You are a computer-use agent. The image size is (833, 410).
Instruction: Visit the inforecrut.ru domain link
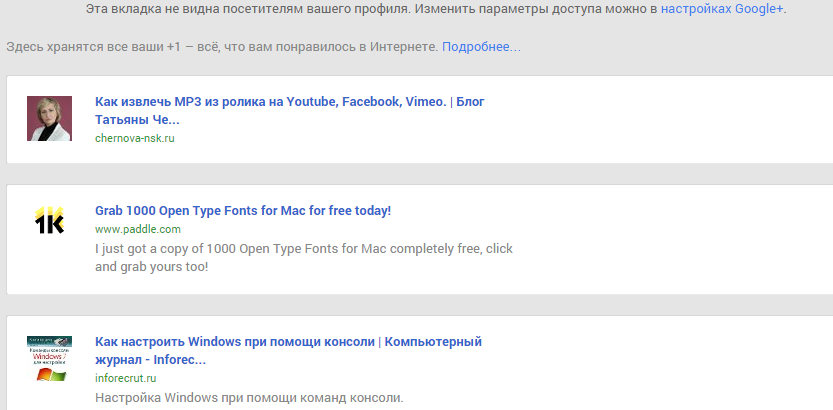[125, 379]
